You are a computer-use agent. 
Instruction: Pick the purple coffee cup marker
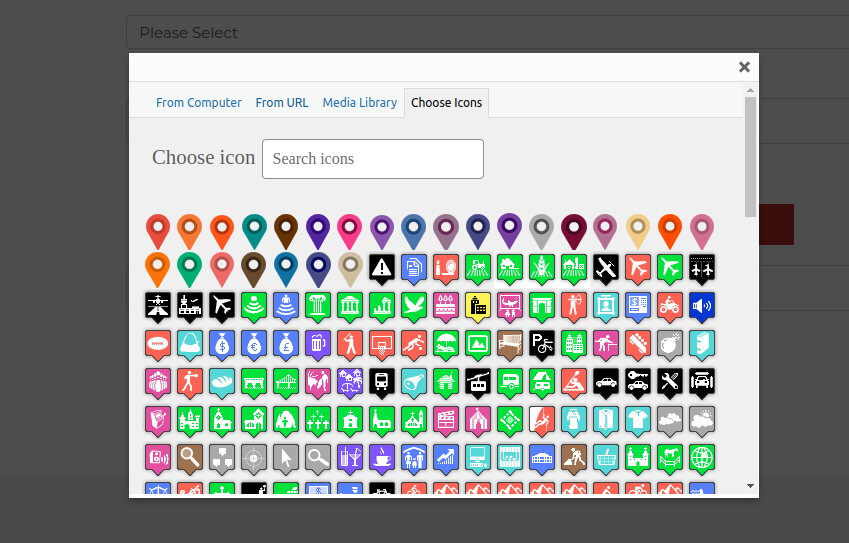point(382,458)
